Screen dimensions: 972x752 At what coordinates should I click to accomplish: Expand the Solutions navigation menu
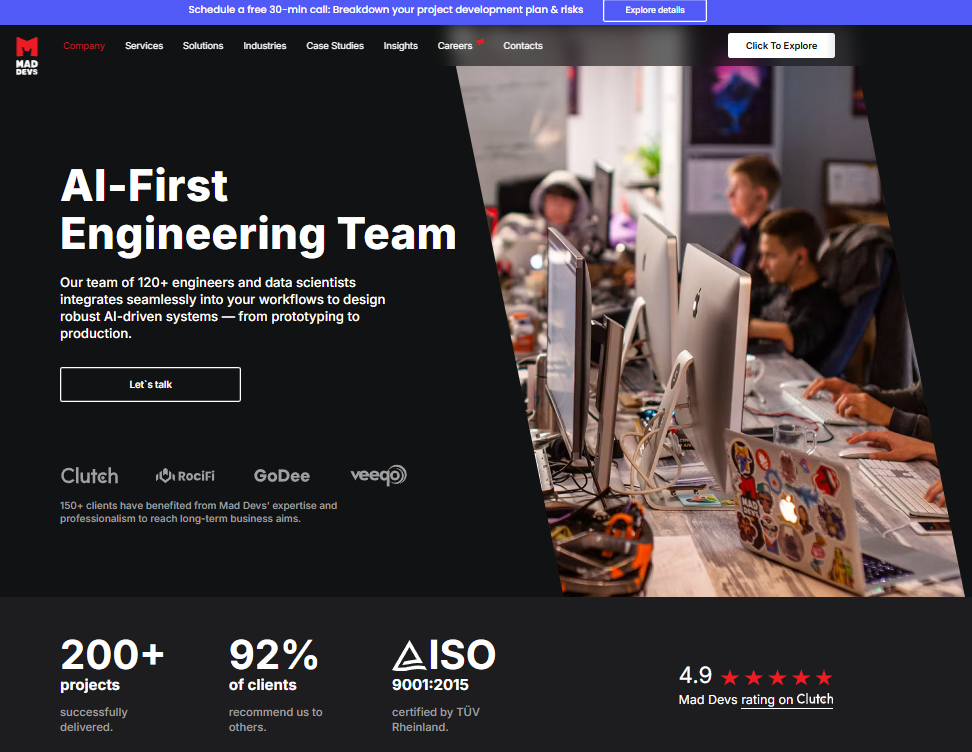203,46
